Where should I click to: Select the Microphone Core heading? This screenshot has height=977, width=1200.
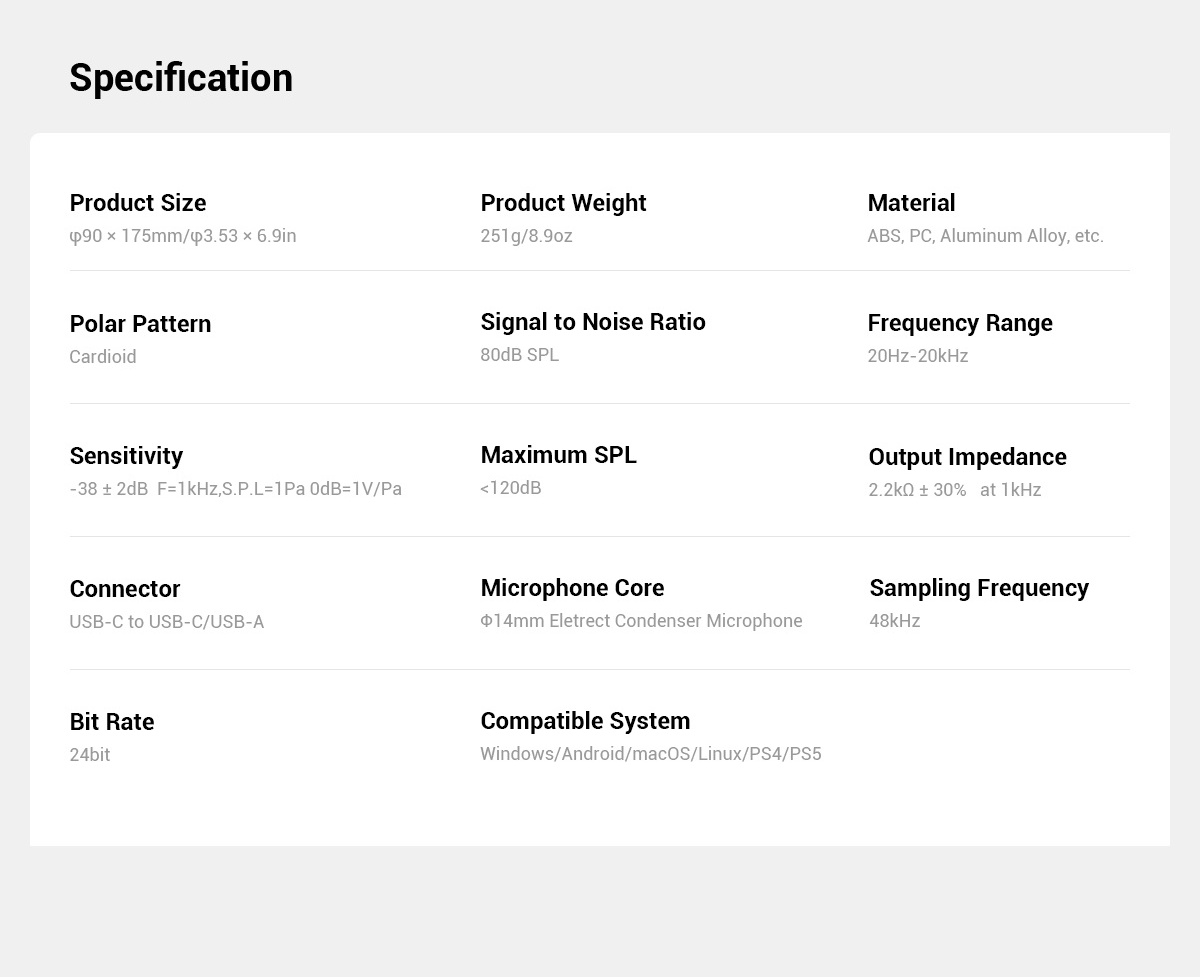click(572, 588)
